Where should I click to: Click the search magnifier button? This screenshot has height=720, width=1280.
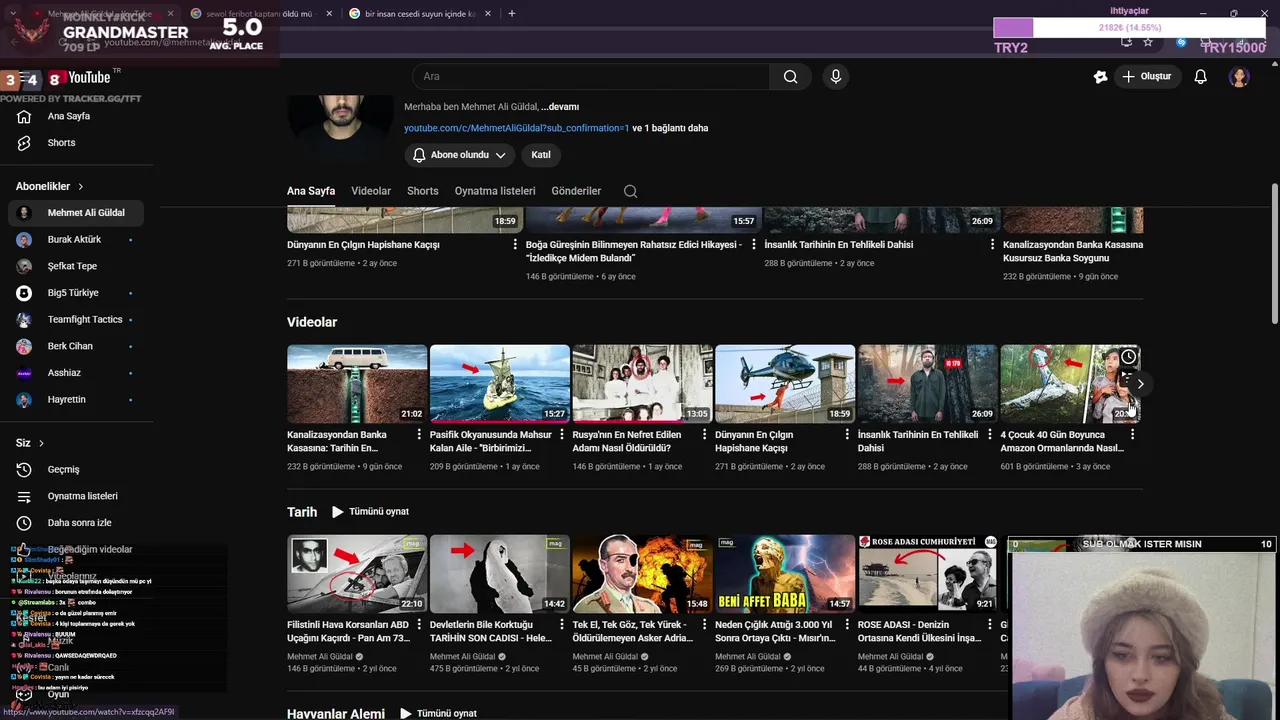(x=790, y=76)
